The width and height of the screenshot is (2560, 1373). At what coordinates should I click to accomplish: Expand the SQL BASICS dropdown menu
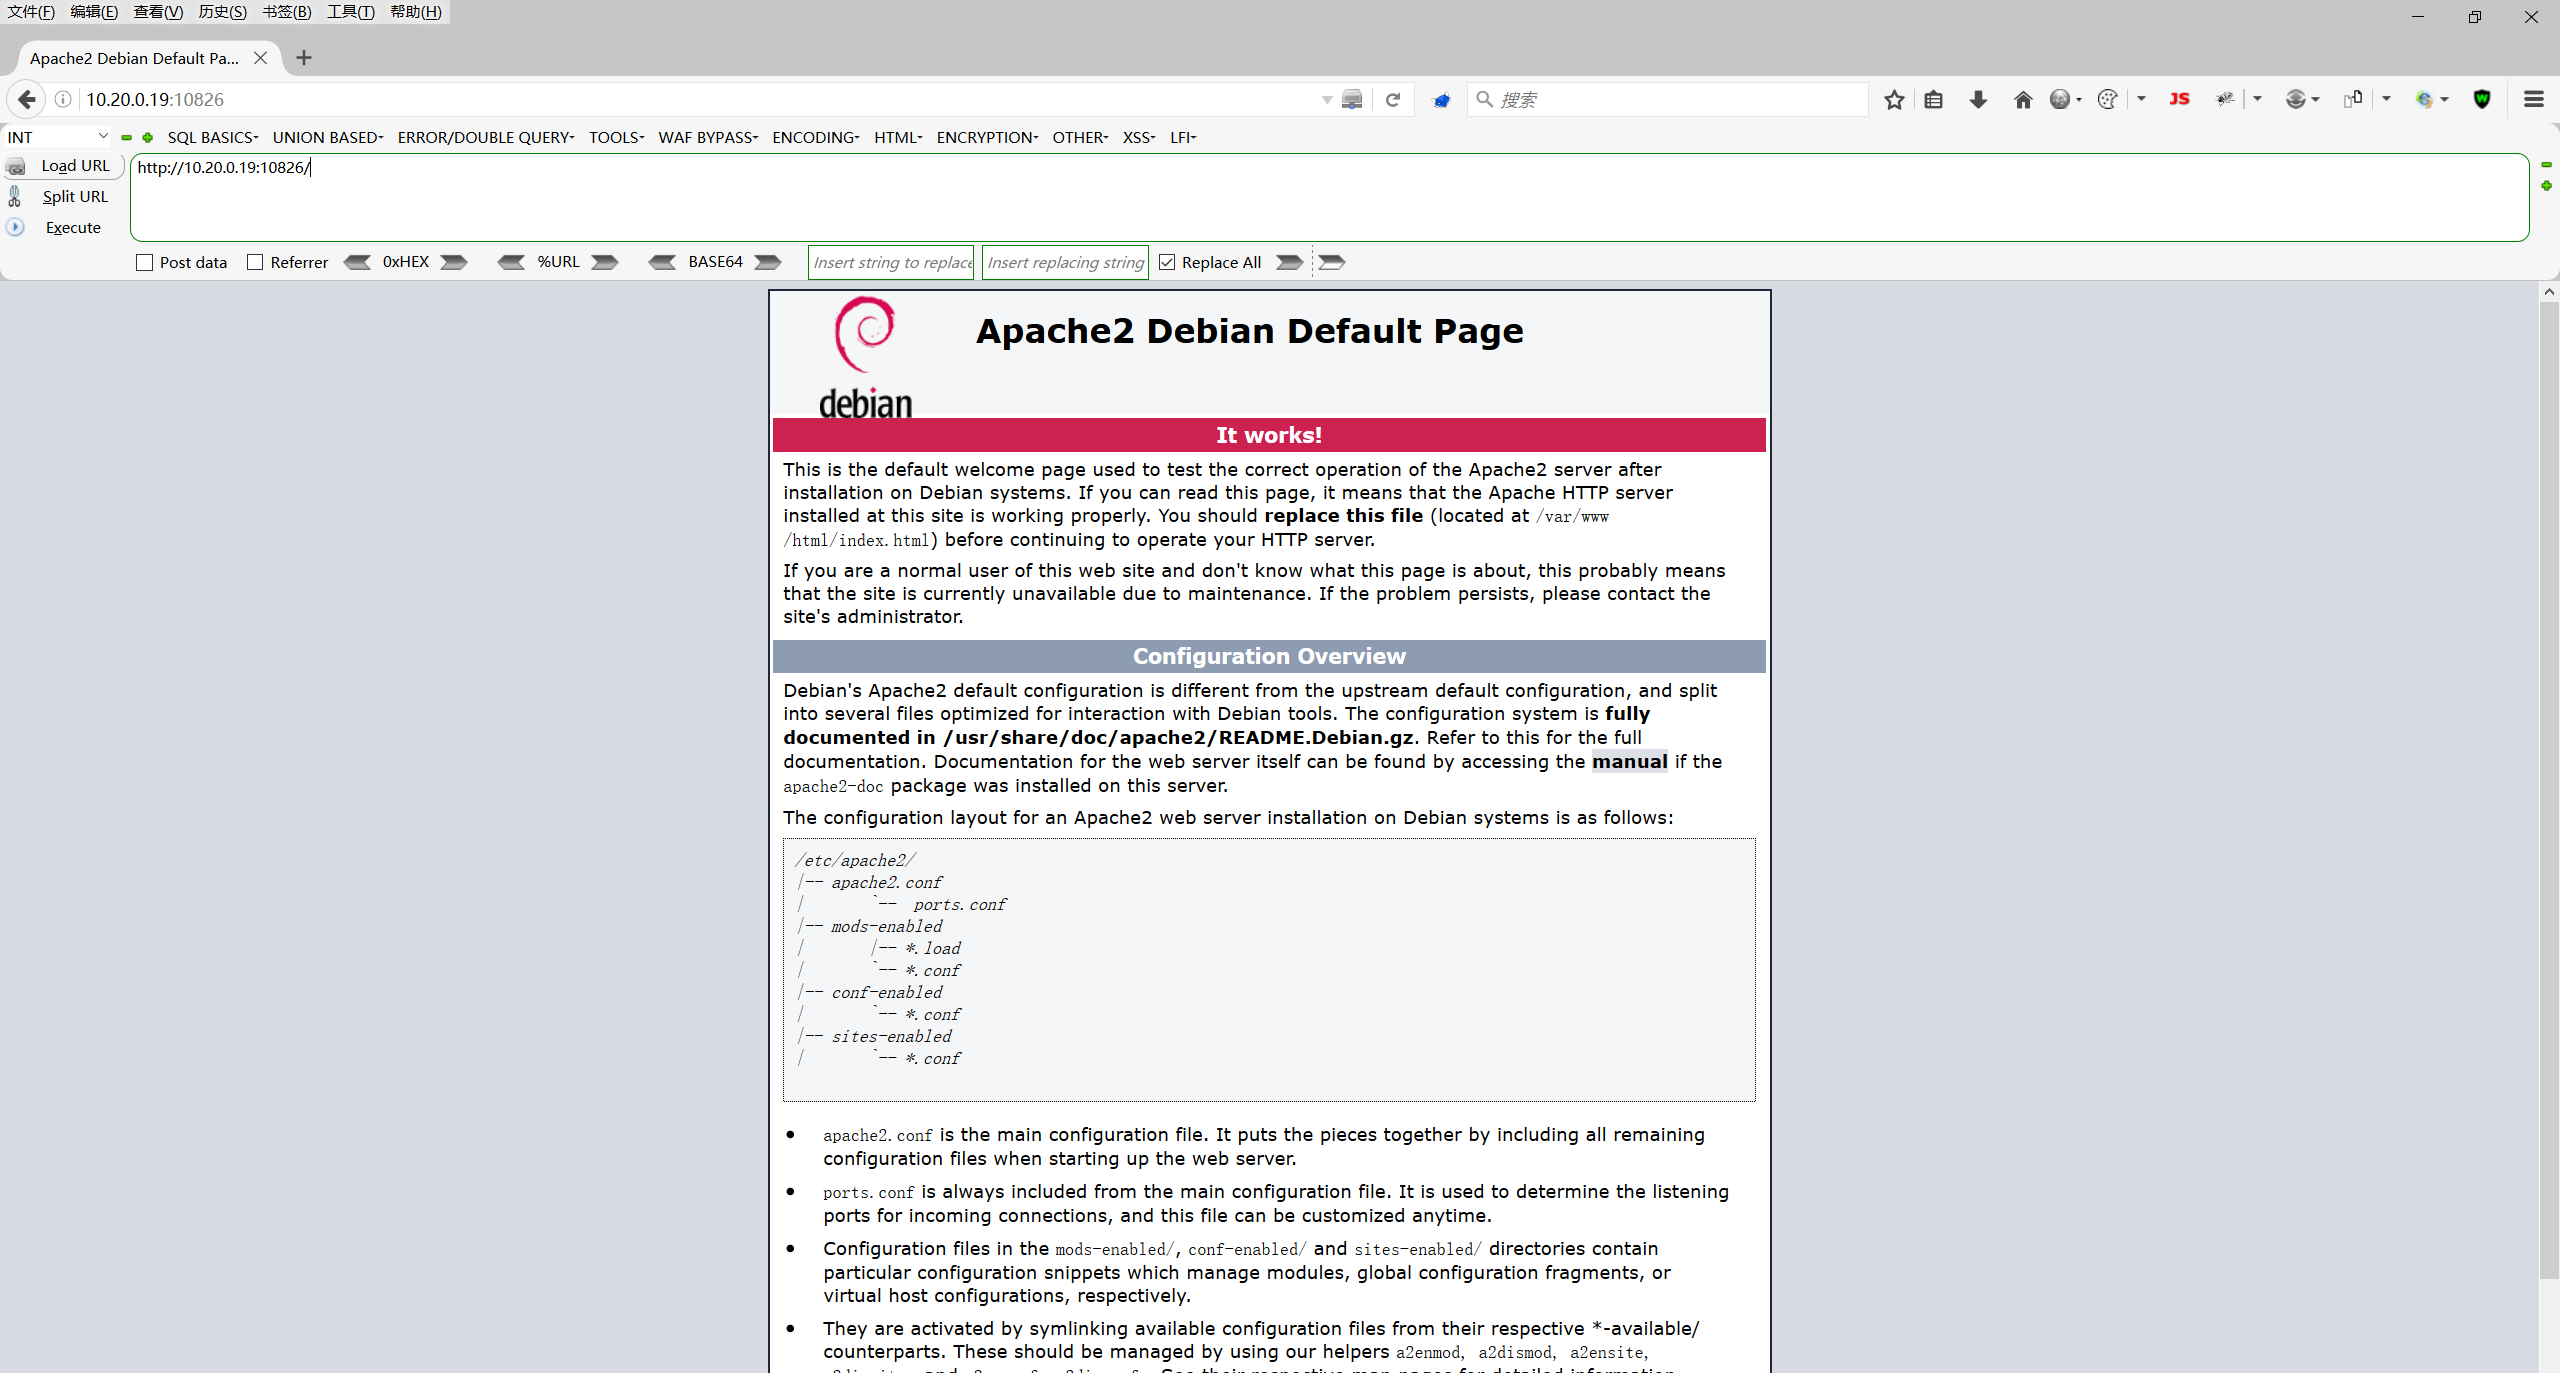pyautogui.click(x=212, y=137)
